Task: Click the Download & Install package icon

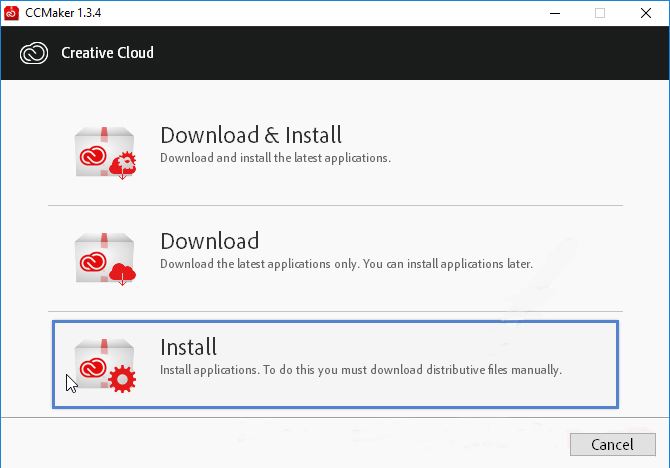Action: [x=105, y=153]
